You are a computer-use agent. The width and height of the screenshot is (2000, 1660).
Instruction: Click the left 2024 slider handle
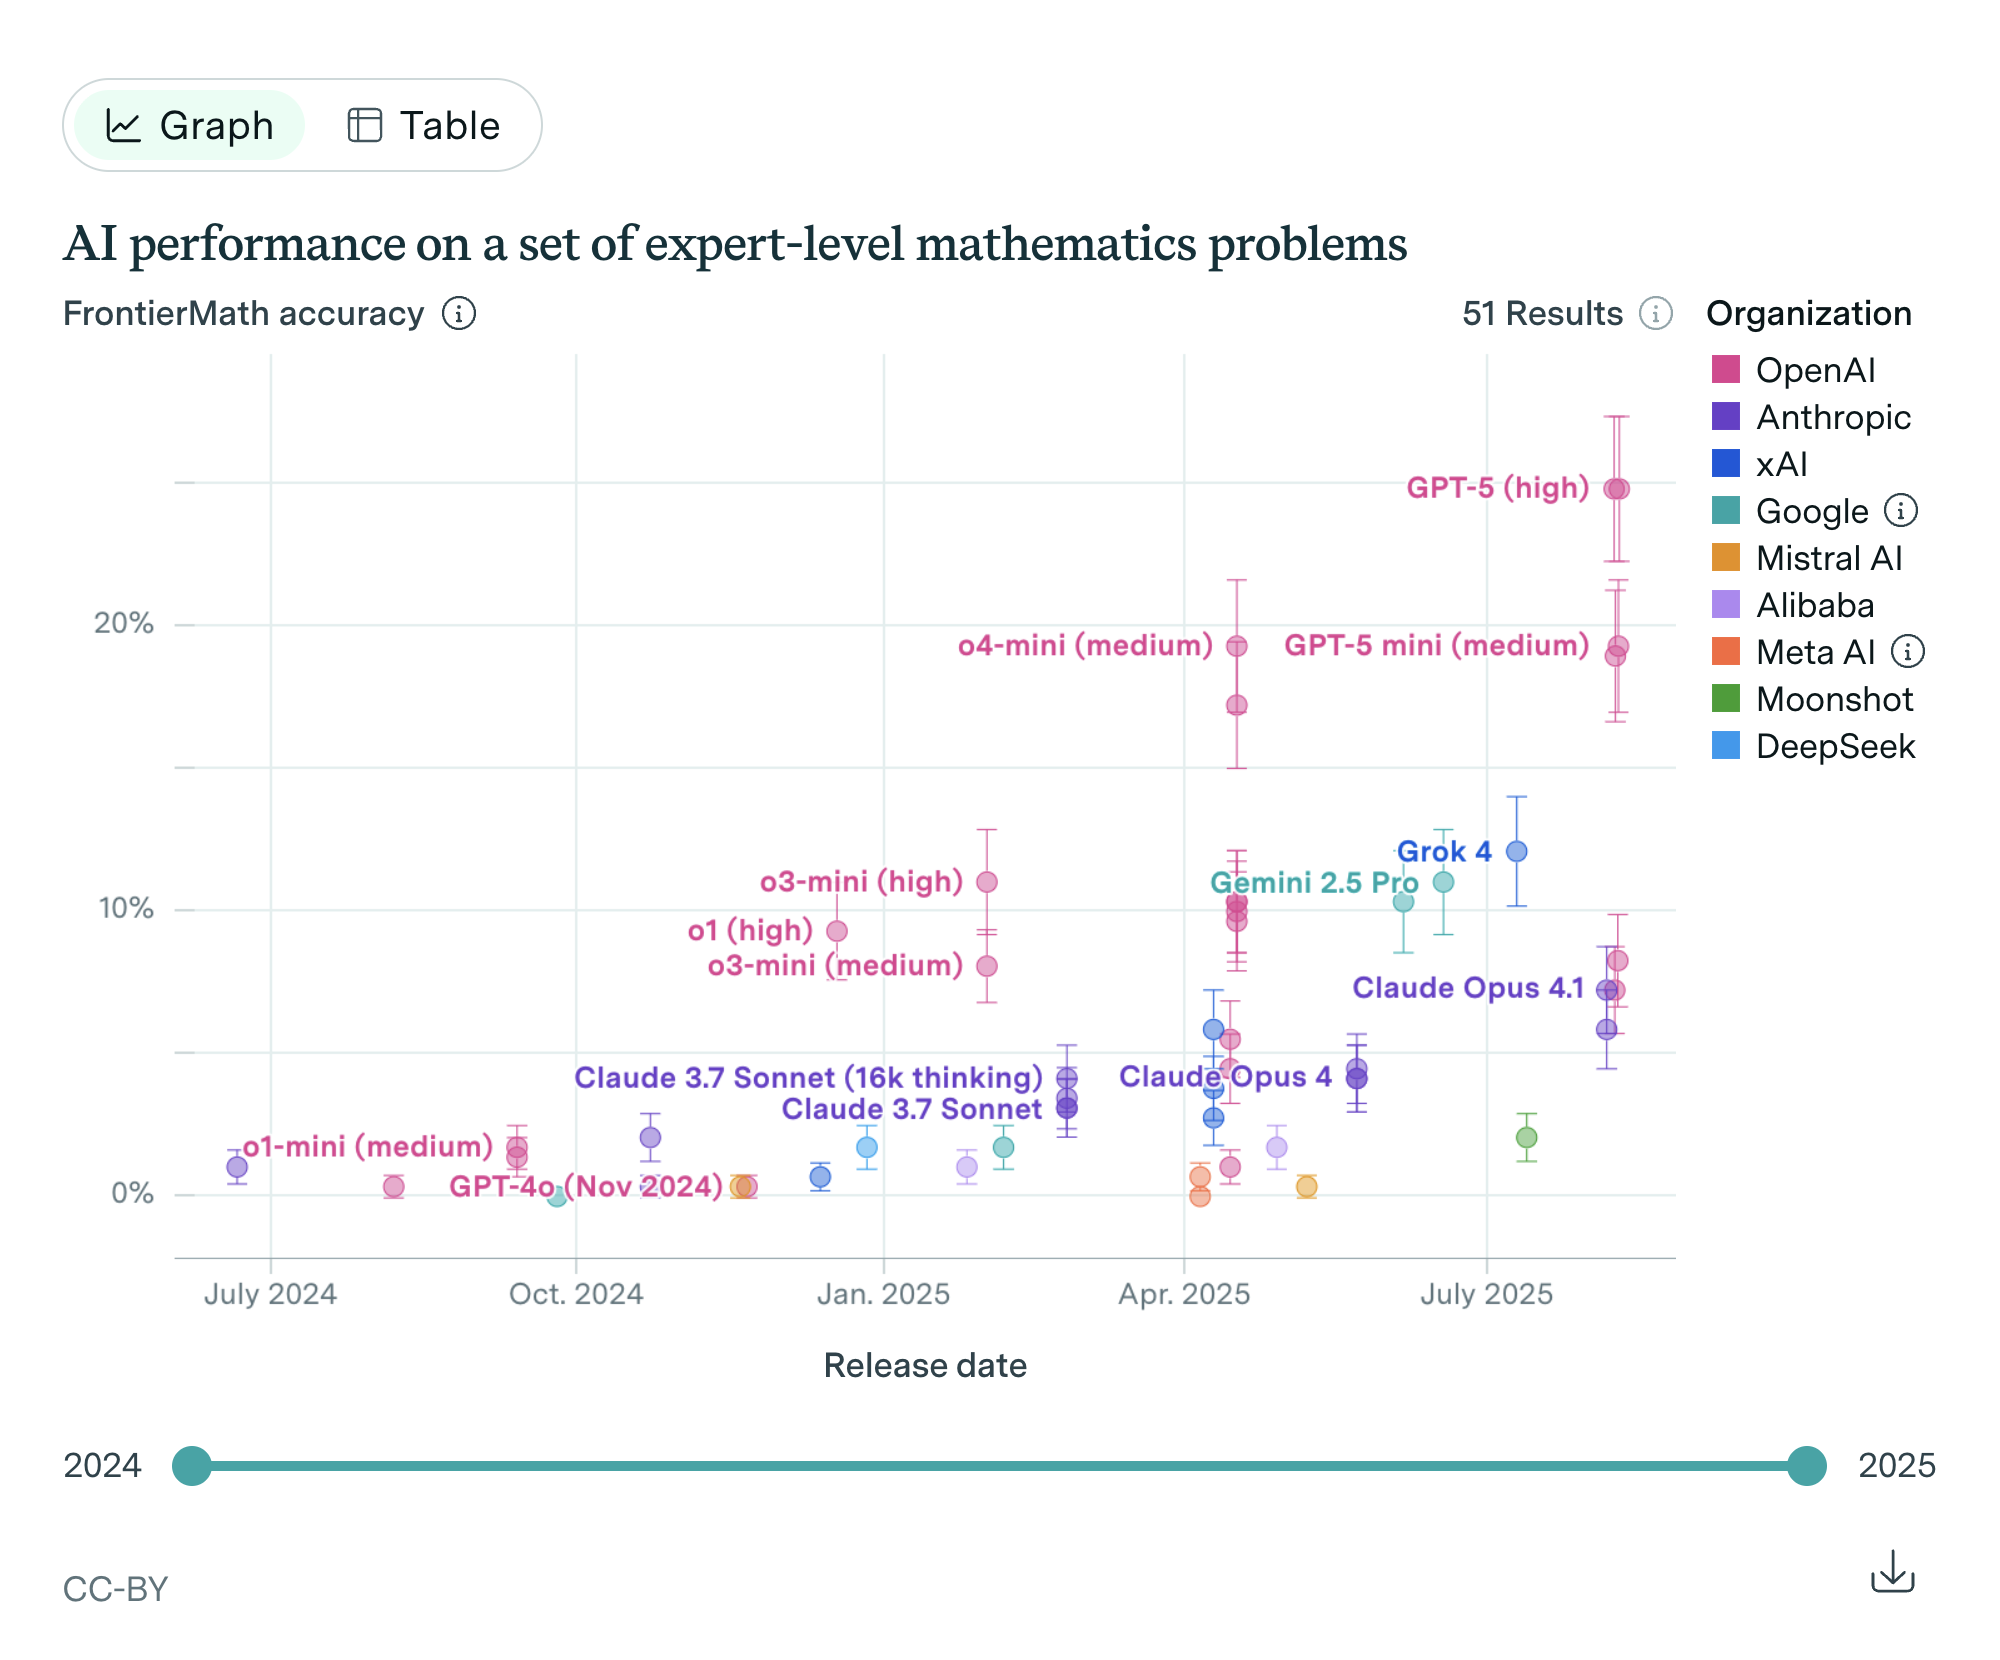point(192,1466)
